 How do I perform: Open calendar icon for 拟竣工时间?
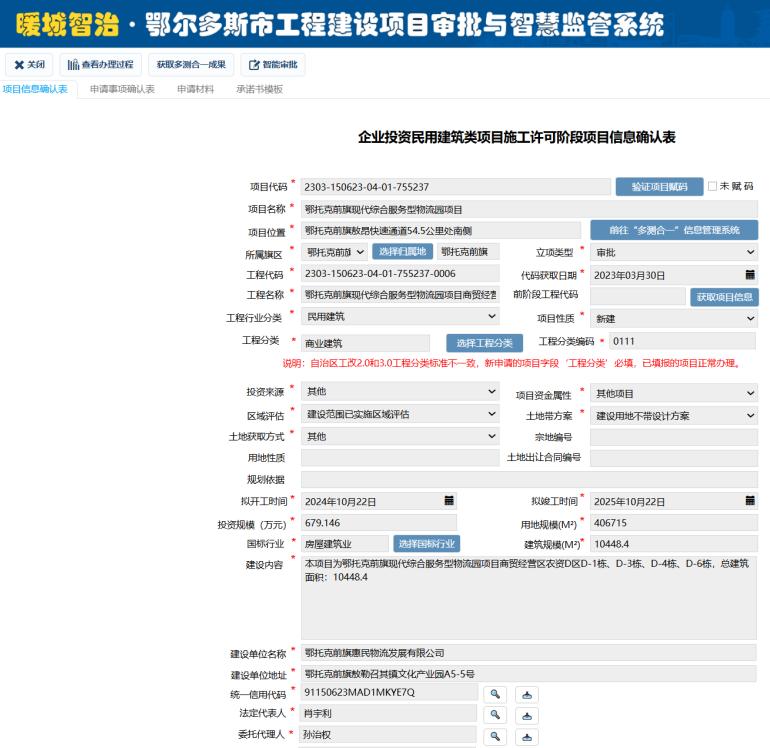pos(749,501)
